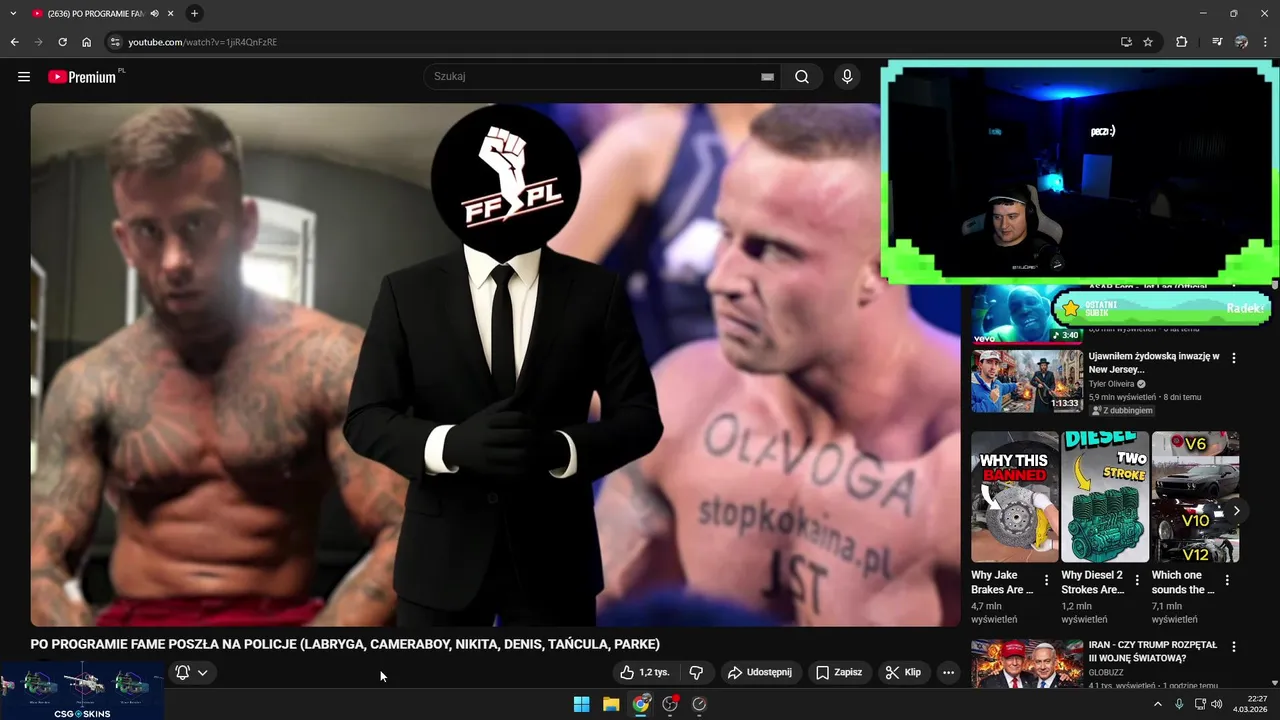Open Ujawniłem żydowską inwazję video thumbnail
Viewport: 1280px width, 720px height.
1027,381
